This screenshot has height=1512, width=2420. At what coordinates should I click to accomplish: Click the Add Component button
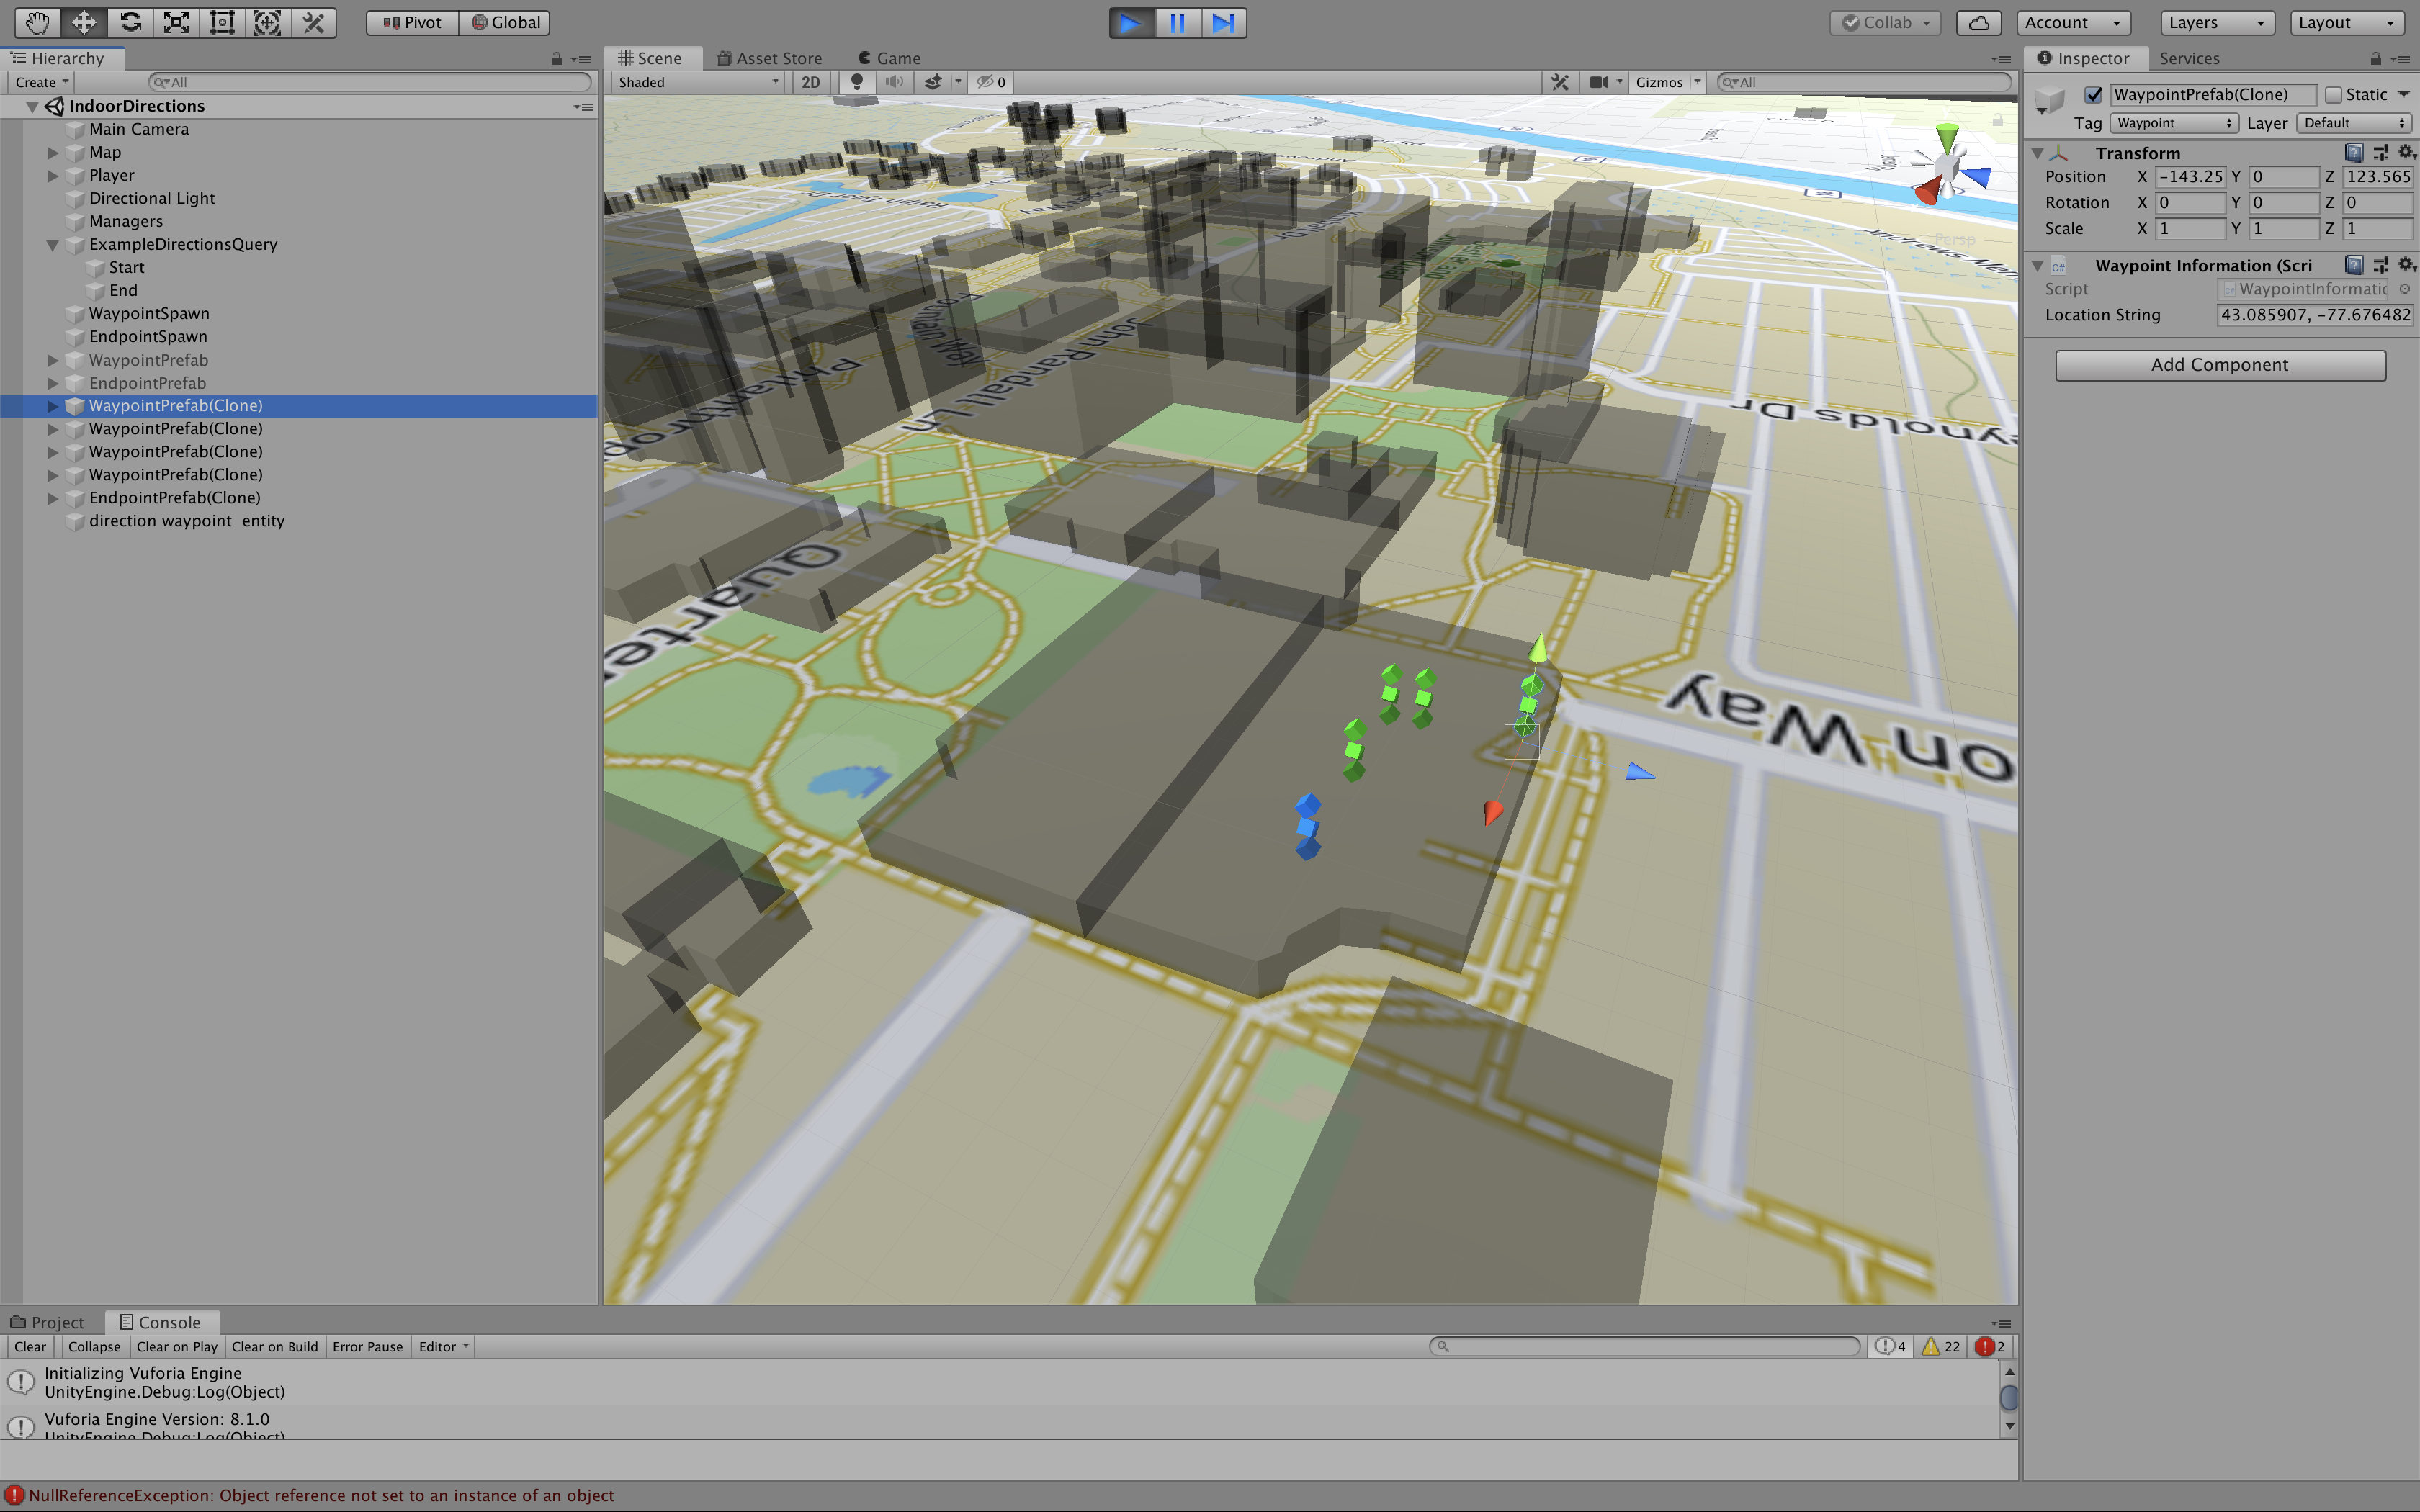[2220, 364]
